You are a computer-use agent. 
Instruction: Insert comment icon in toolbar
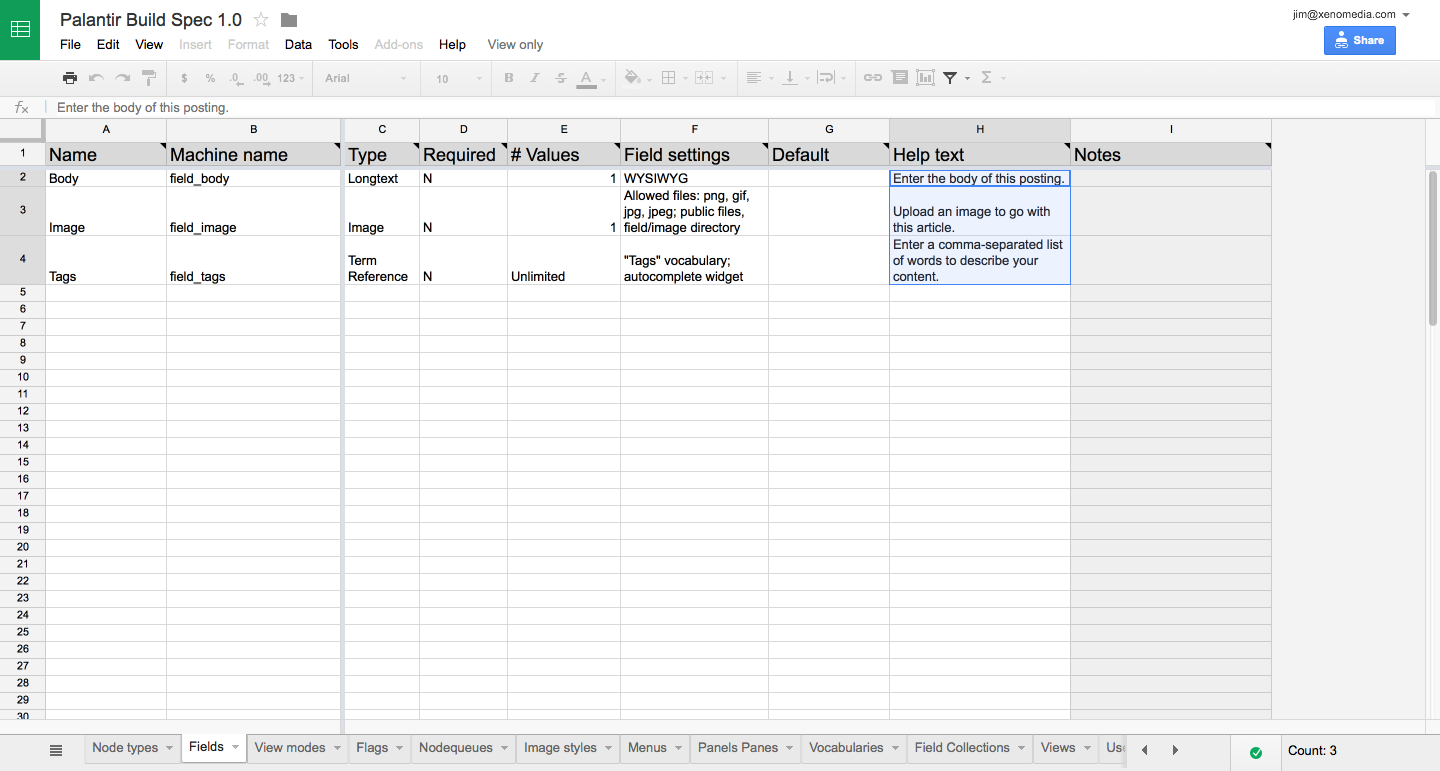pos(899,78)
